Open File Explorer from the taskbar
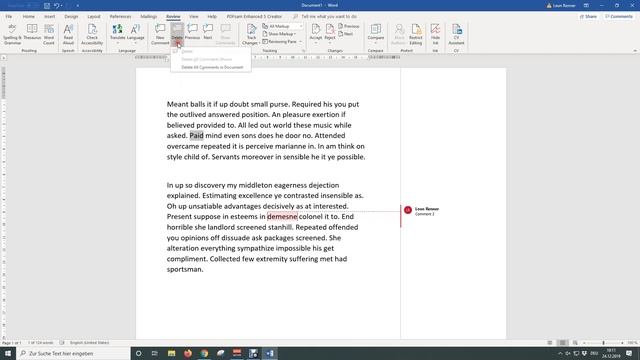Viewport: 640px width, 360px height. pyautogui.click(x=171, y=353)
